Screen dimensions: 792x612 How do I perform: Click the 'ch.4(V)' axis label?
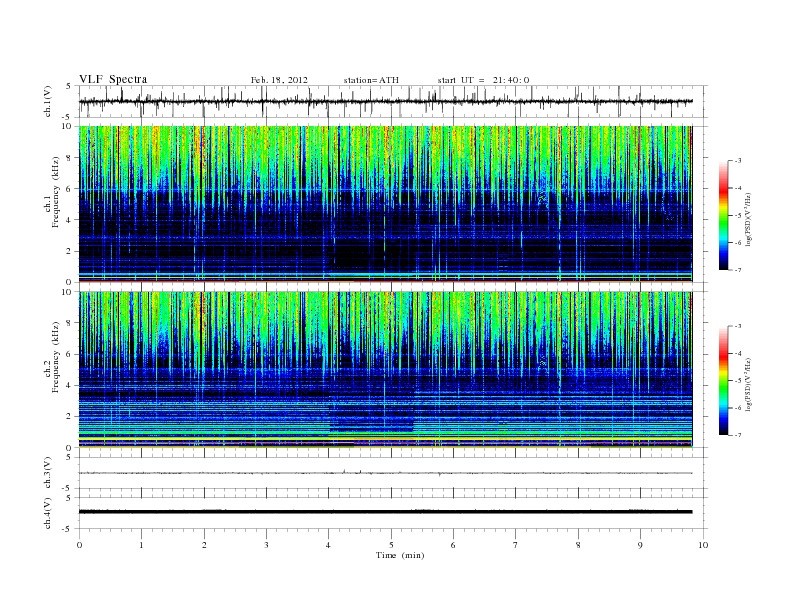(48, 513)
